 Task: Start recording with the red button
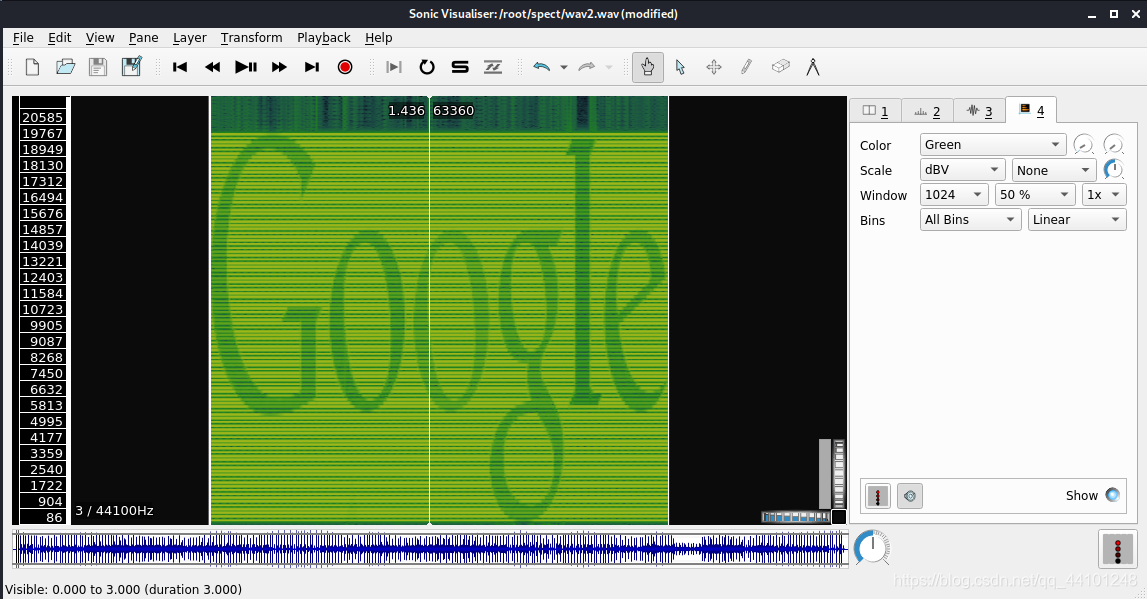tap(345, 67)
